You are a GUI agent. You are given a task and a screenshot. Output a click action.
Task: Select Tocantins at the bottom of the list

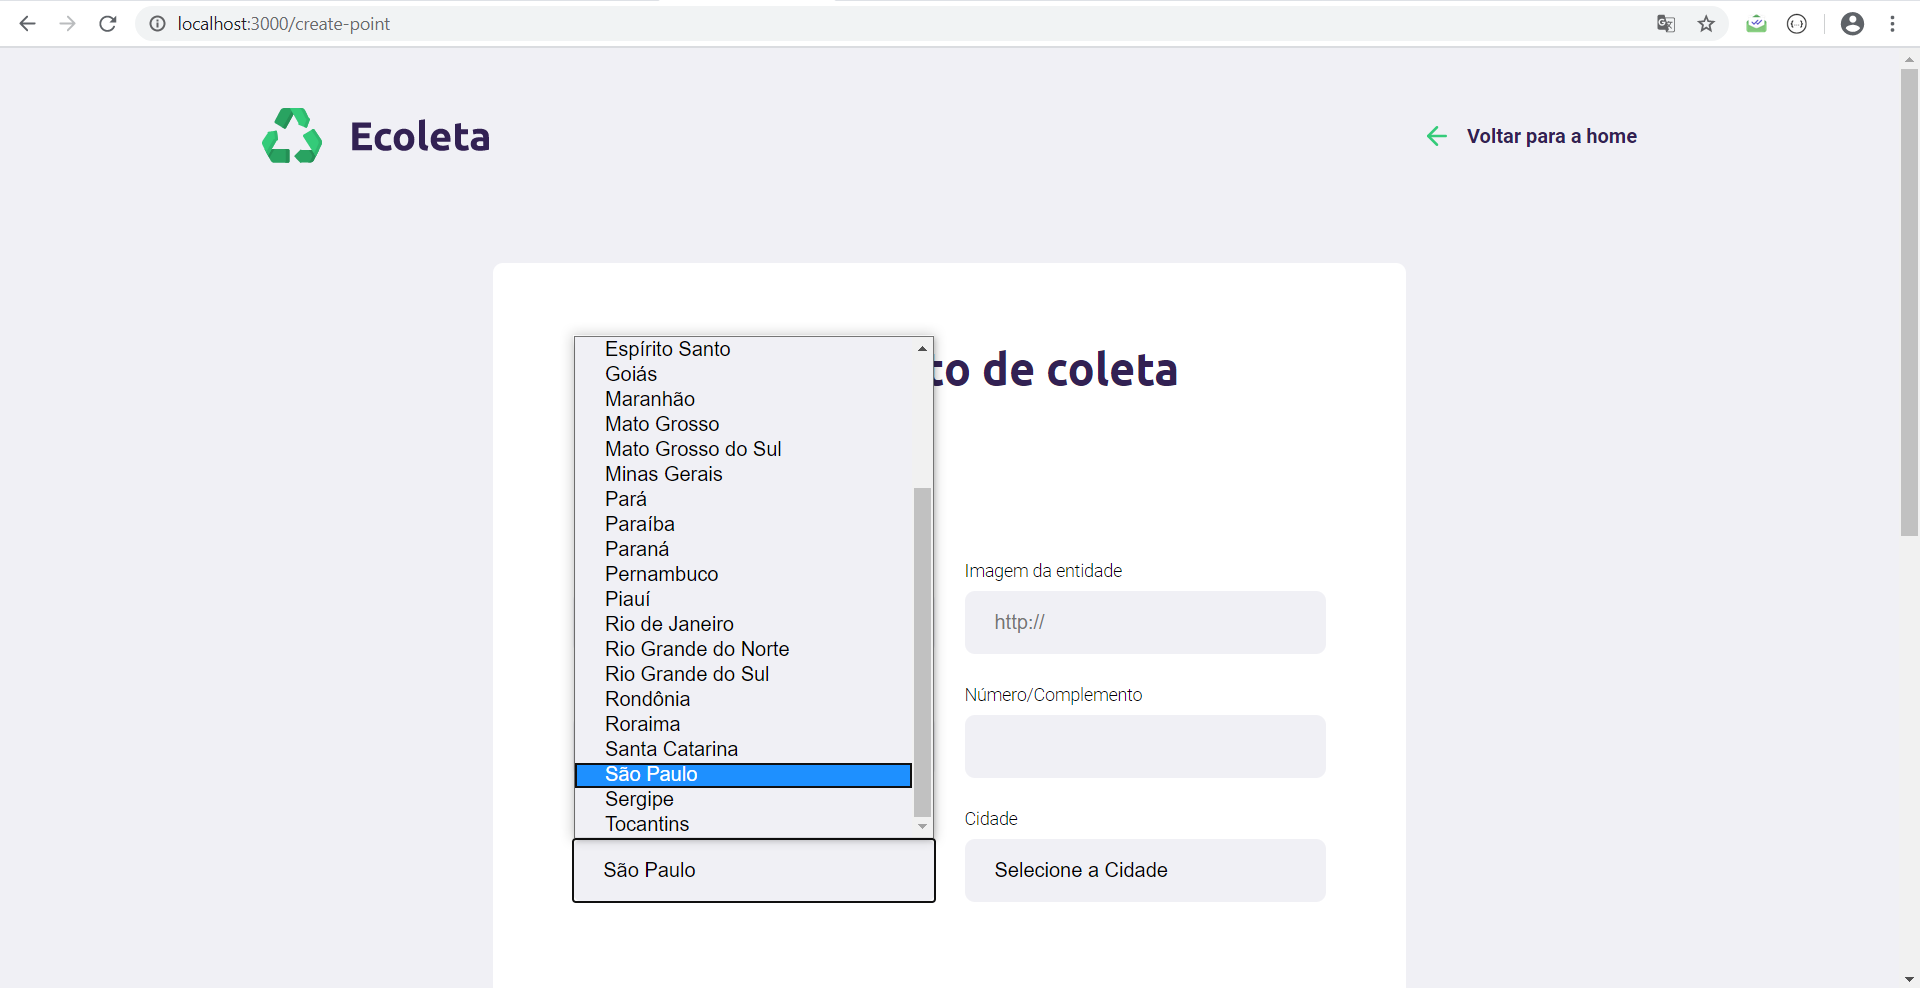tap(647, 824)
